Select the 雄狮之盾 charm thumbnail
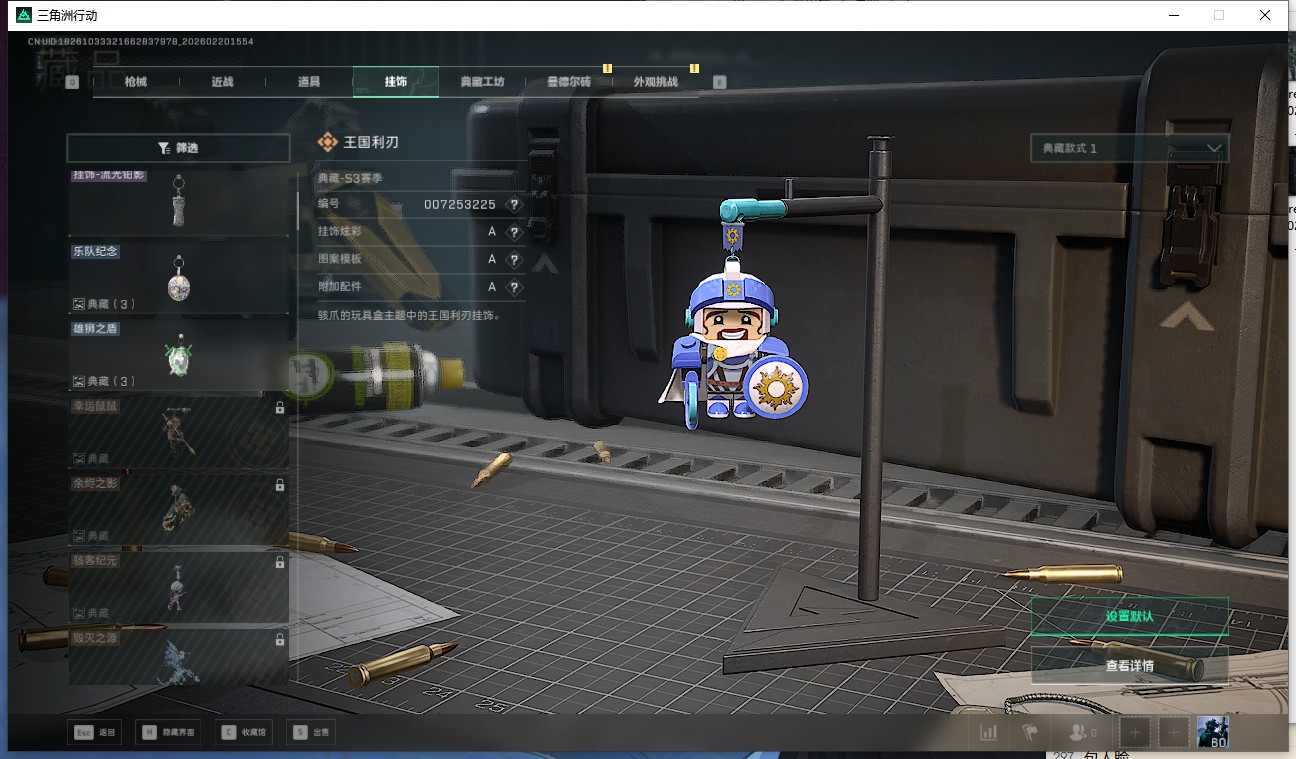Screen dimensions: 1296x759 (x=178, y=357)
